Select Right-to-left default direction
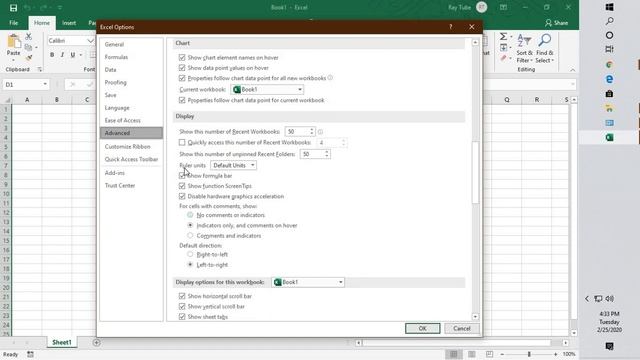This screenshot has width=640, height=360. [190, 254]
